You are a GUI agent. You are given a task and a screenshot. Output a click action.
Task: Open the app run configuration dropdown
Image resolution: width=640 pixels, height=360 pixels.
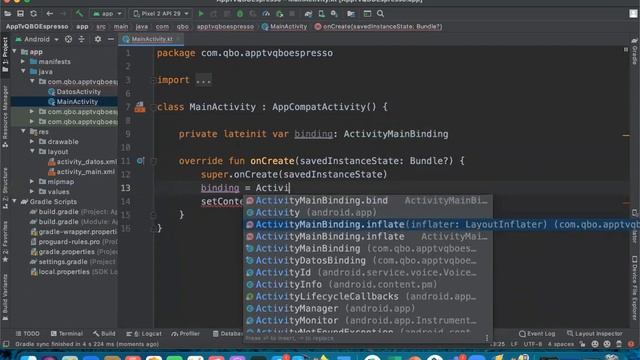click(107, 13)
